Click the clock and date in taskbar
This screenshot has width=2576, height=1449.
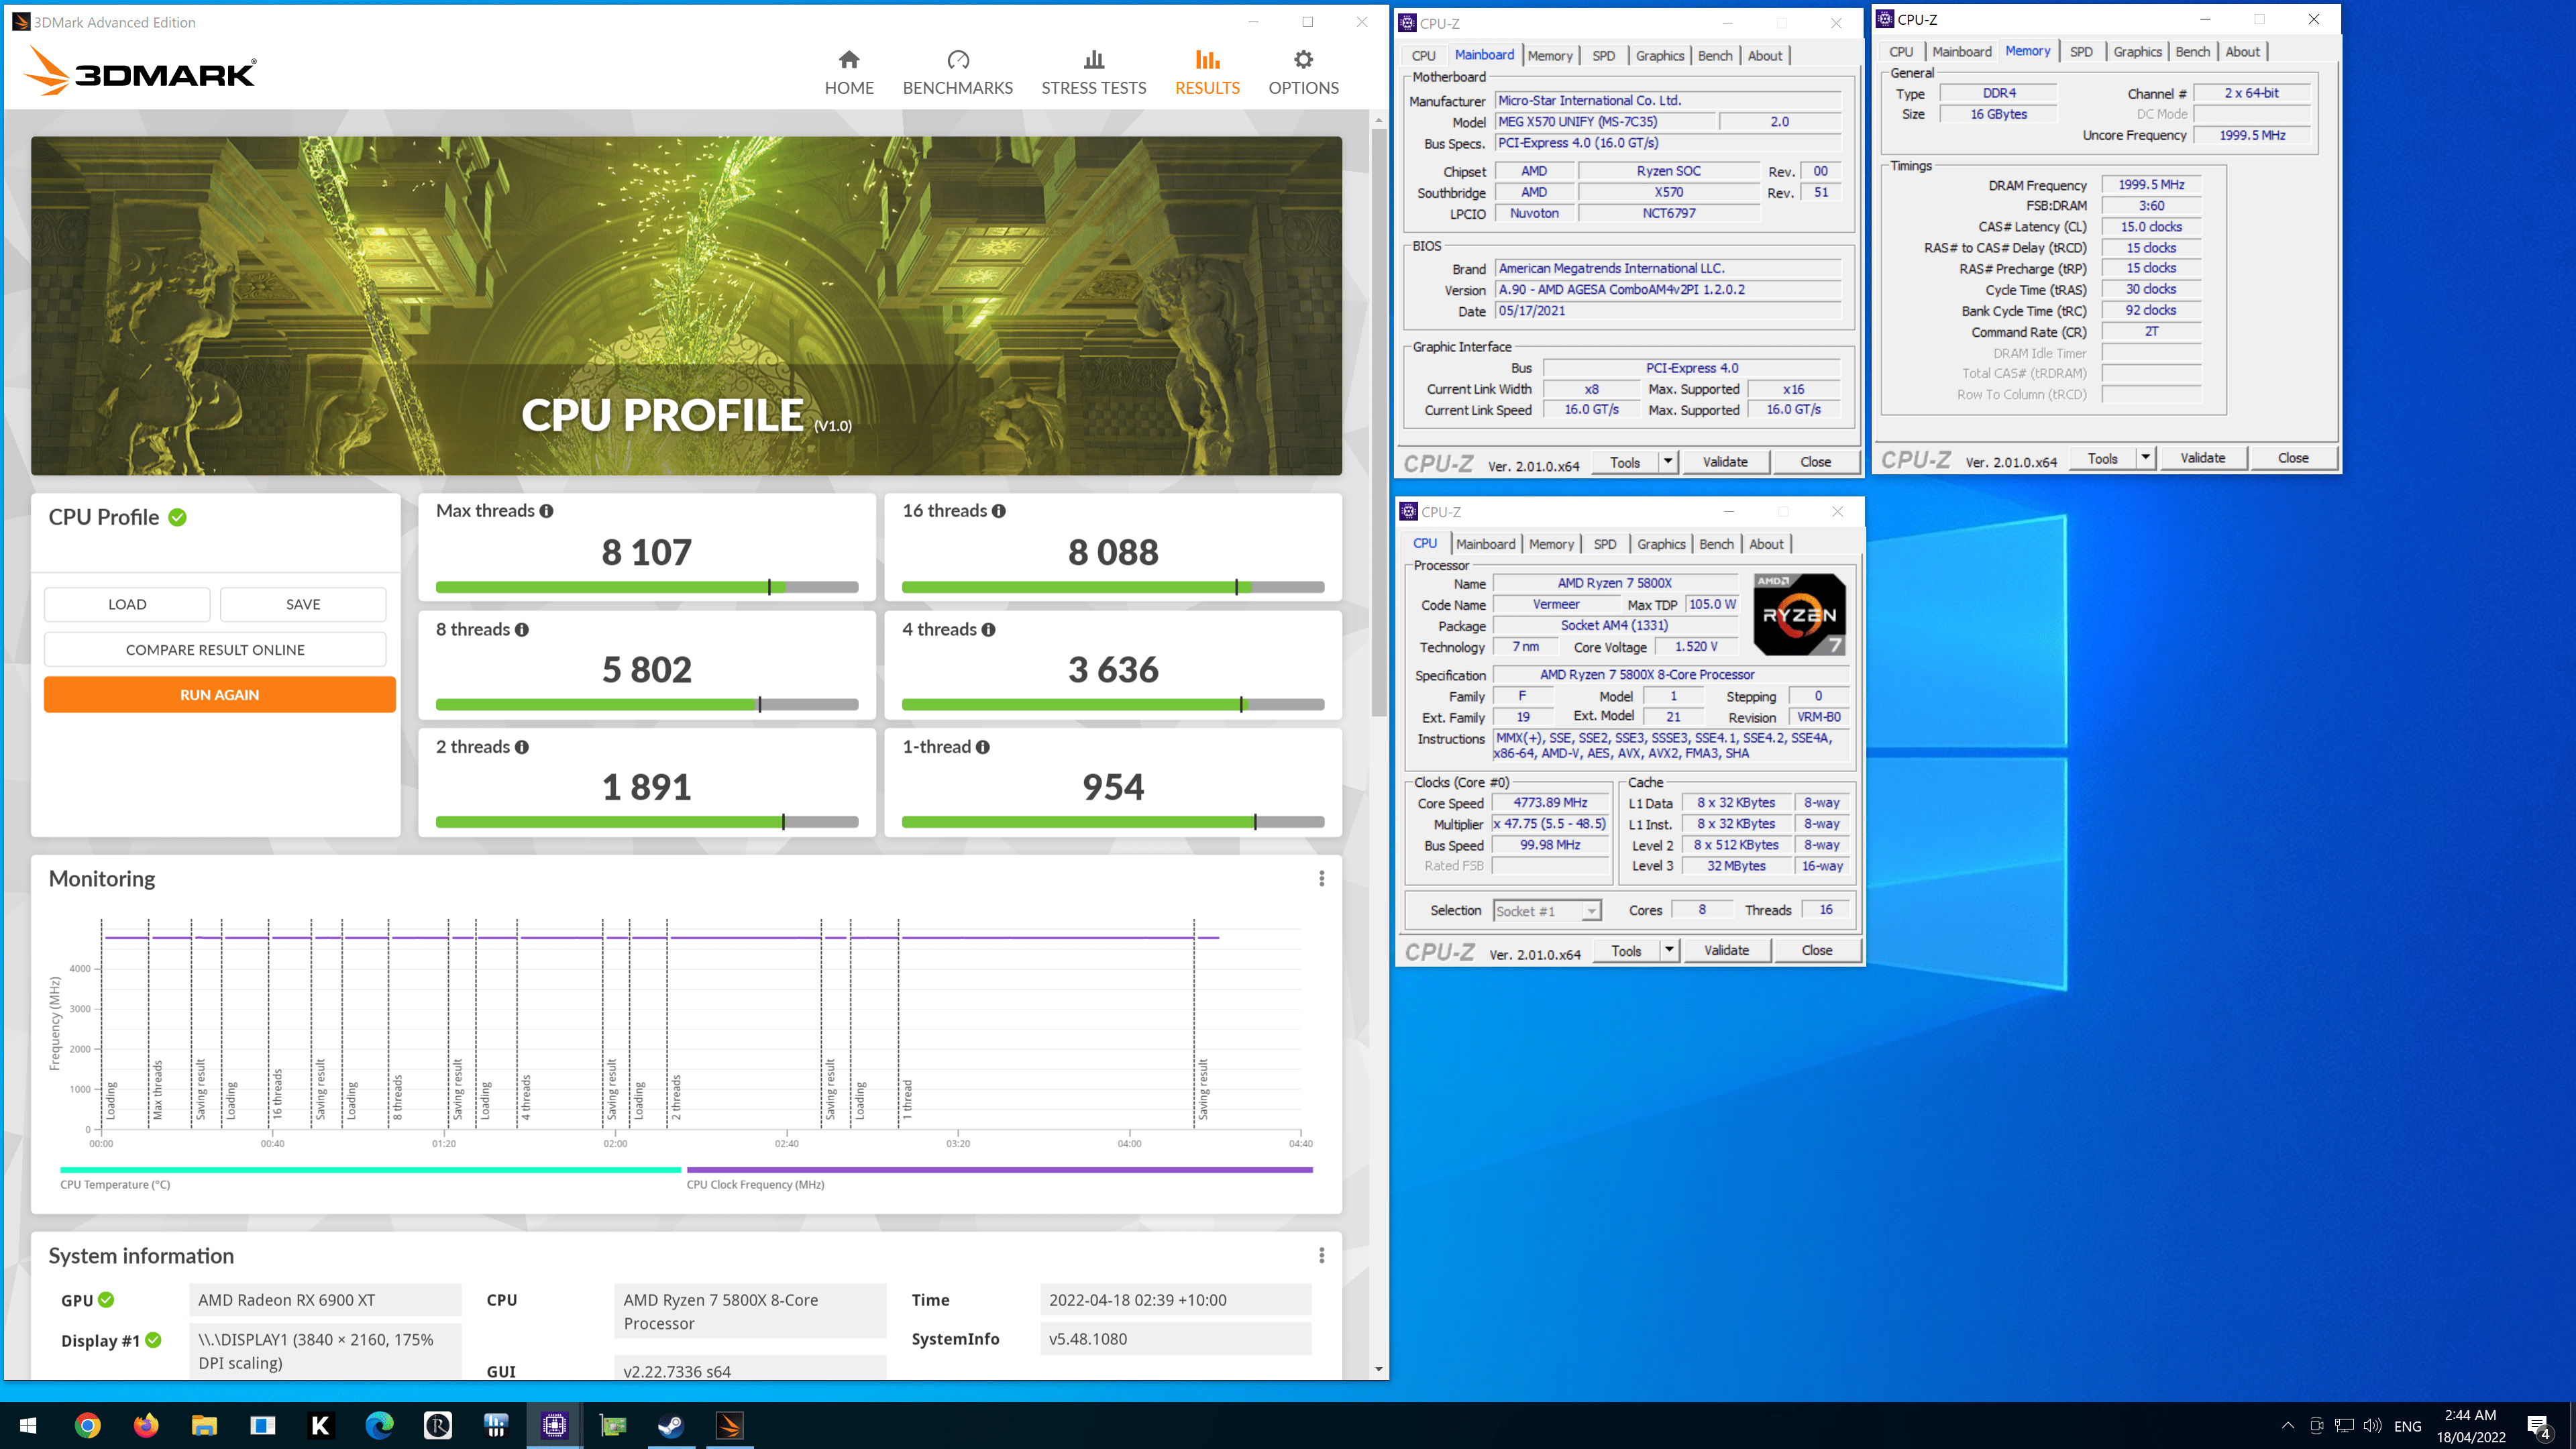(x=2471, y=1426)
